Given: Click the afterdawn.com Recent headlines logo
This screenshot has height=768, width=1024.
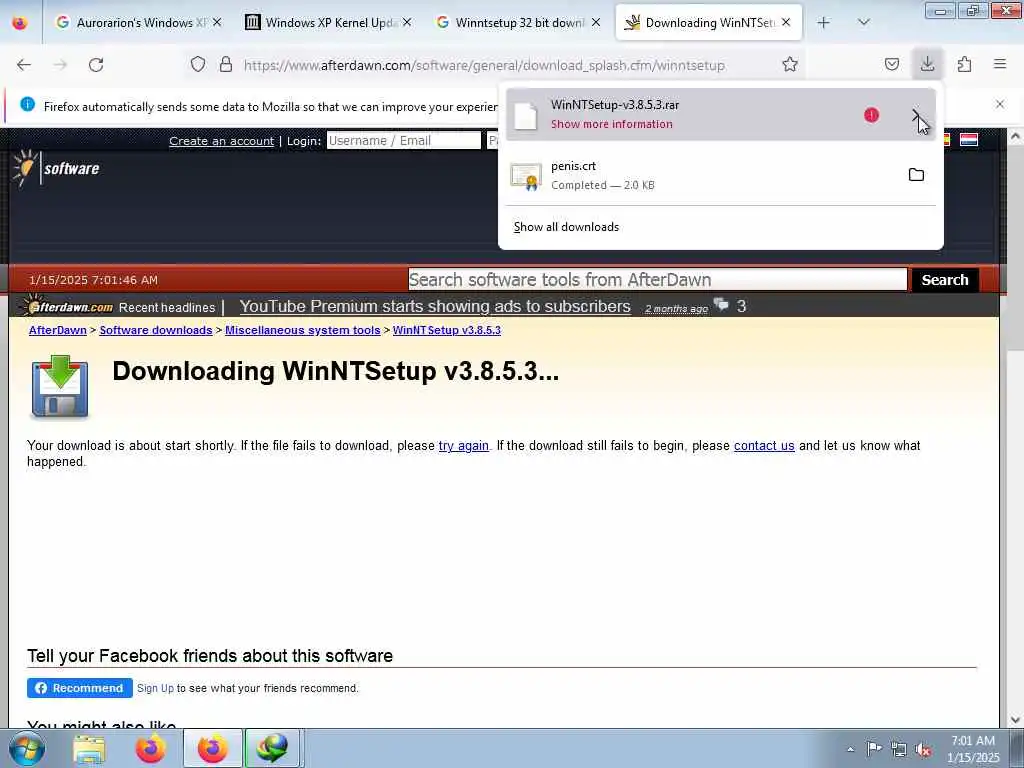Looking at the screenshot, I should coord(67,306).
